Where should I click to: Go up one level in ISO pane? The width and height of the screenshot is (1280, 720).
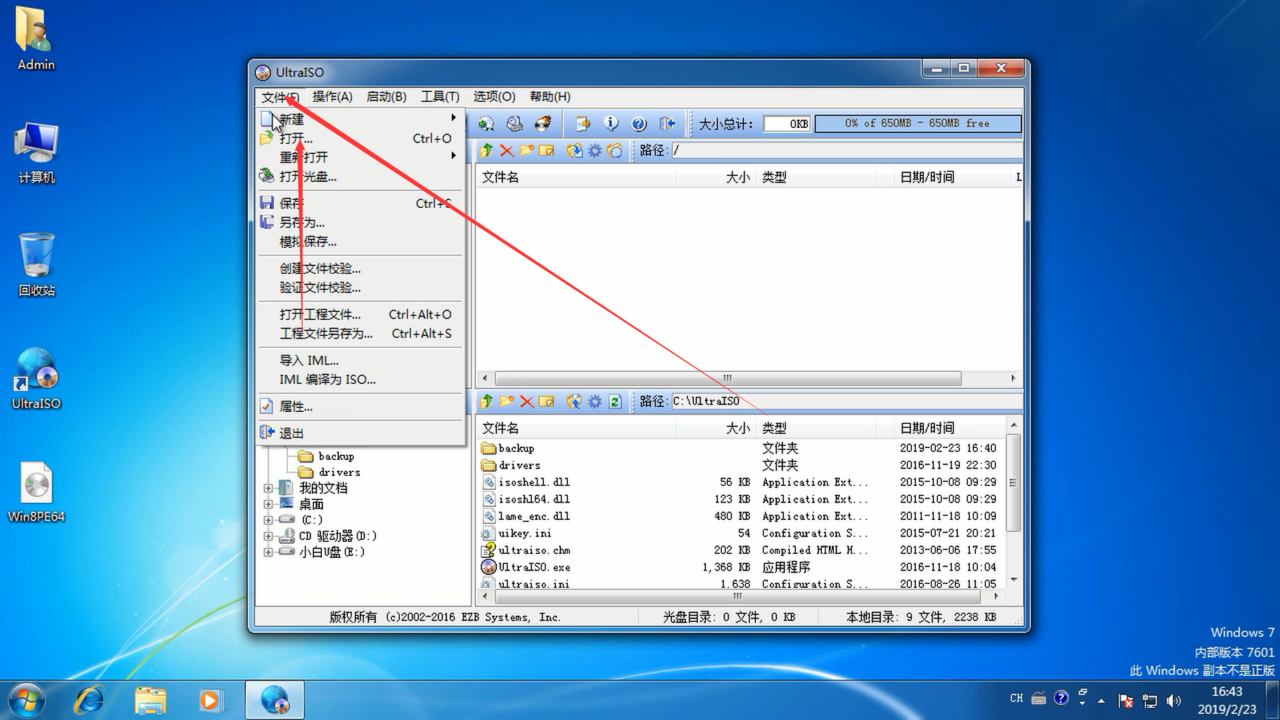pos(487,150)
